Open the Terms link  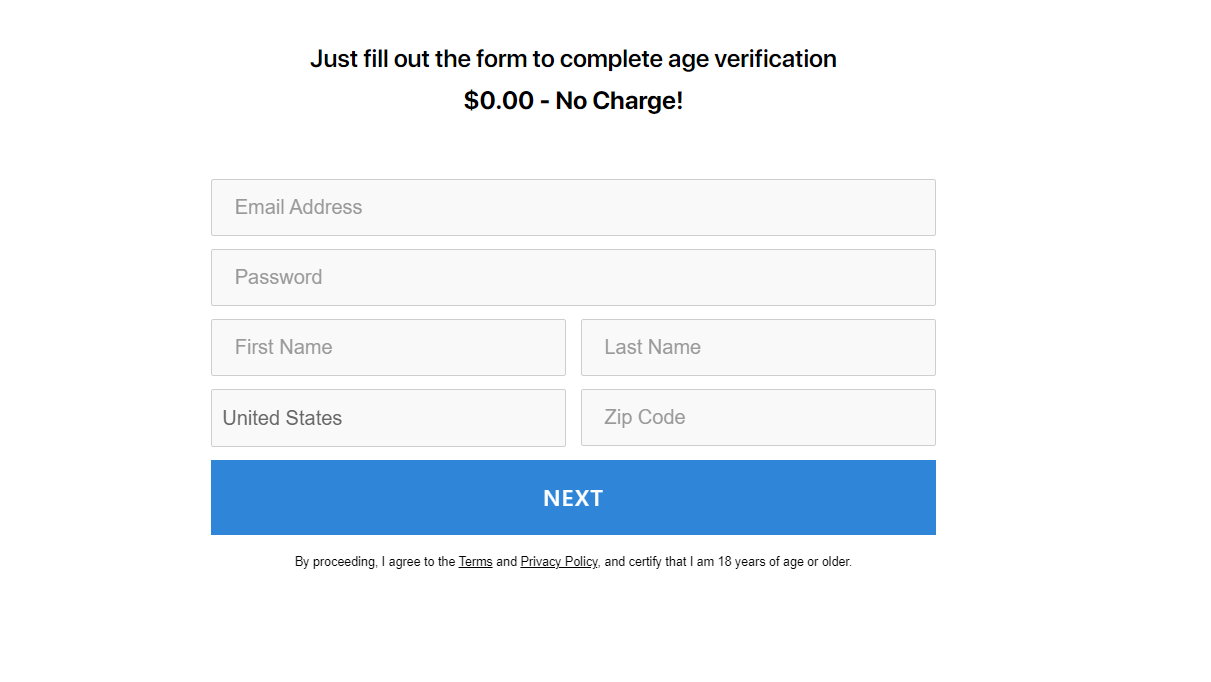(x=475, y=562)
